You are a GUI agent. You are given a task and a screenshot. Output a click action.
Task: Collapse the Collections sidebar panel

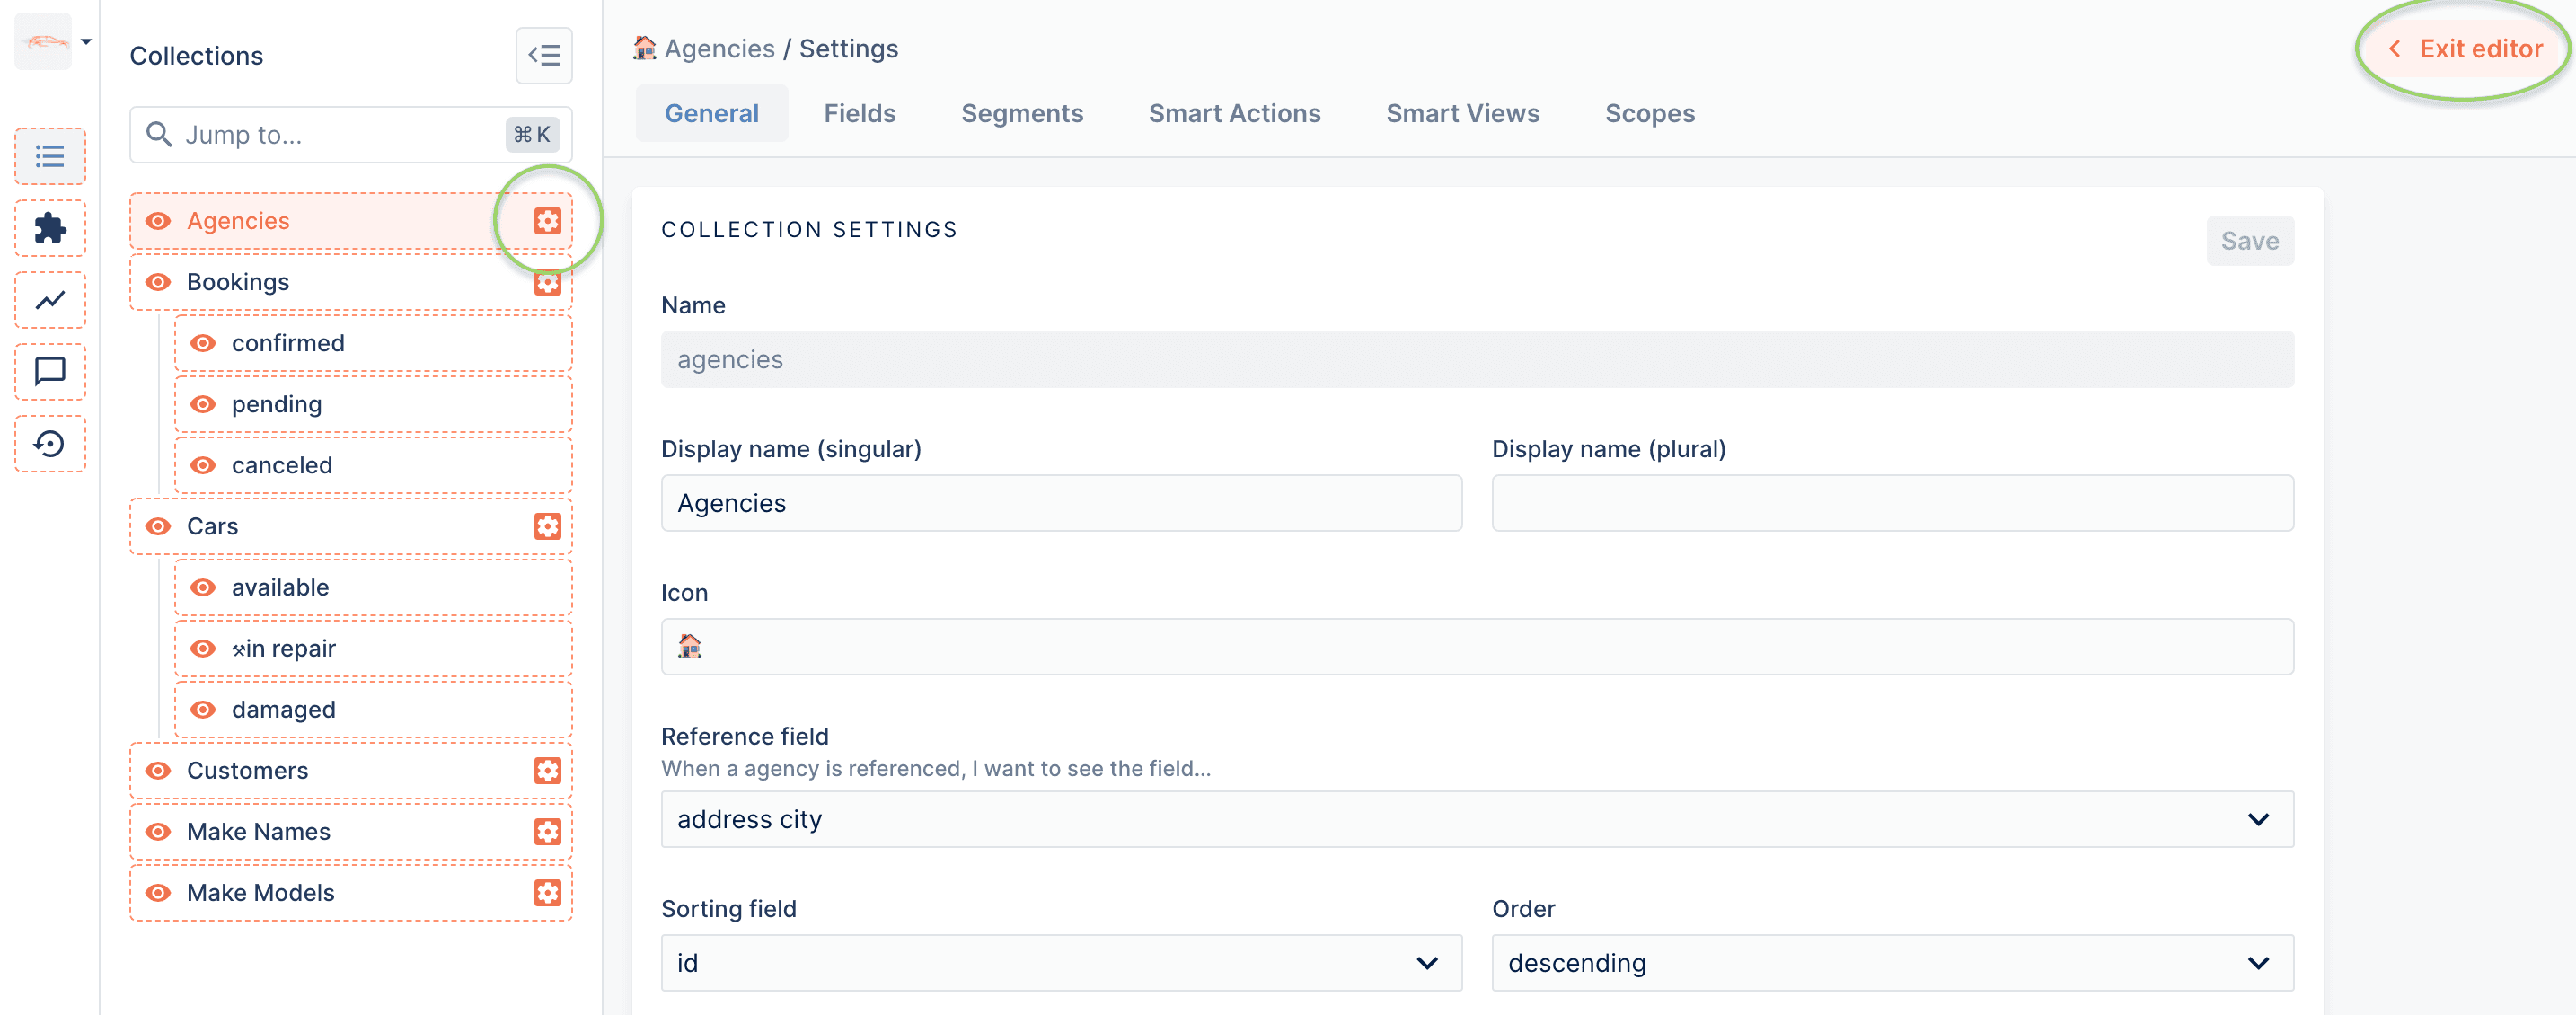click(x=544, y=56)
